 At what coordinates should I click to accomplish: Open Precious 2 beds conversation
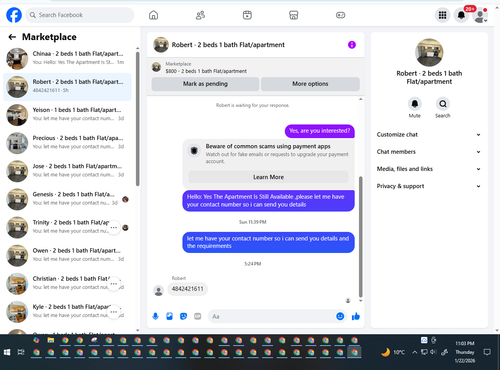tap(67, 143)
